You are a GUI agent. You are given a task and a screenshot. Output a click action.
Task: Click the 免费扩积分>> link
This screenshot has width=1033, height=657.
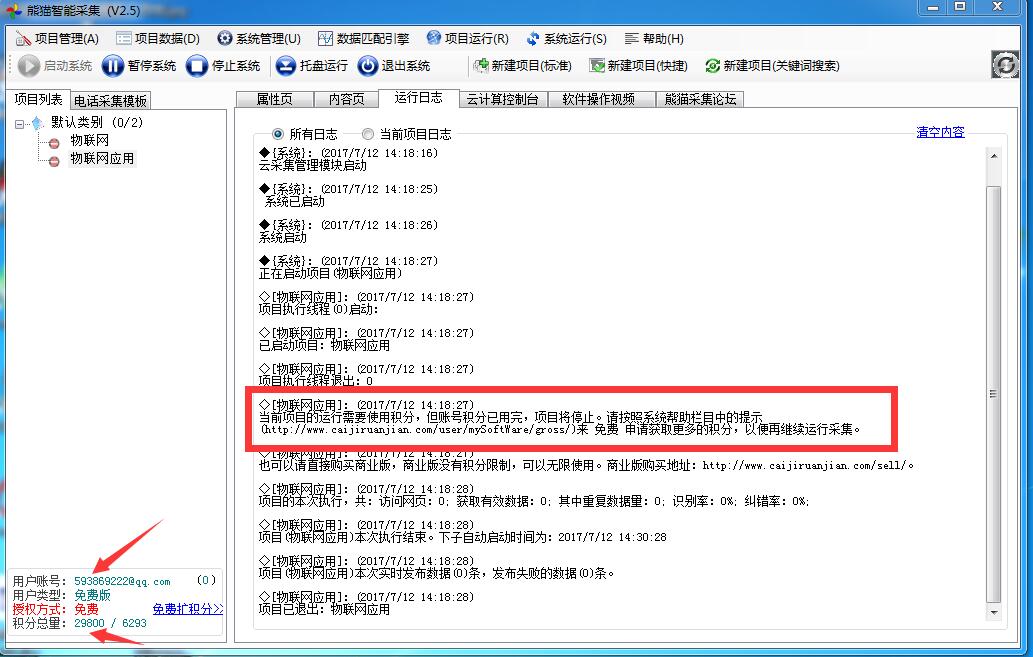tap(187, 609)
